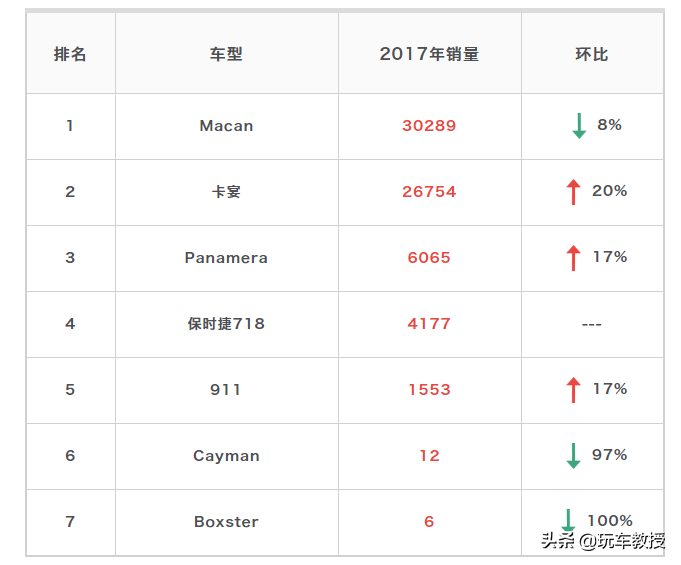This screenshot has width=681, height=565.
Task: Select sales value 6065
Action: click(429, 258)
